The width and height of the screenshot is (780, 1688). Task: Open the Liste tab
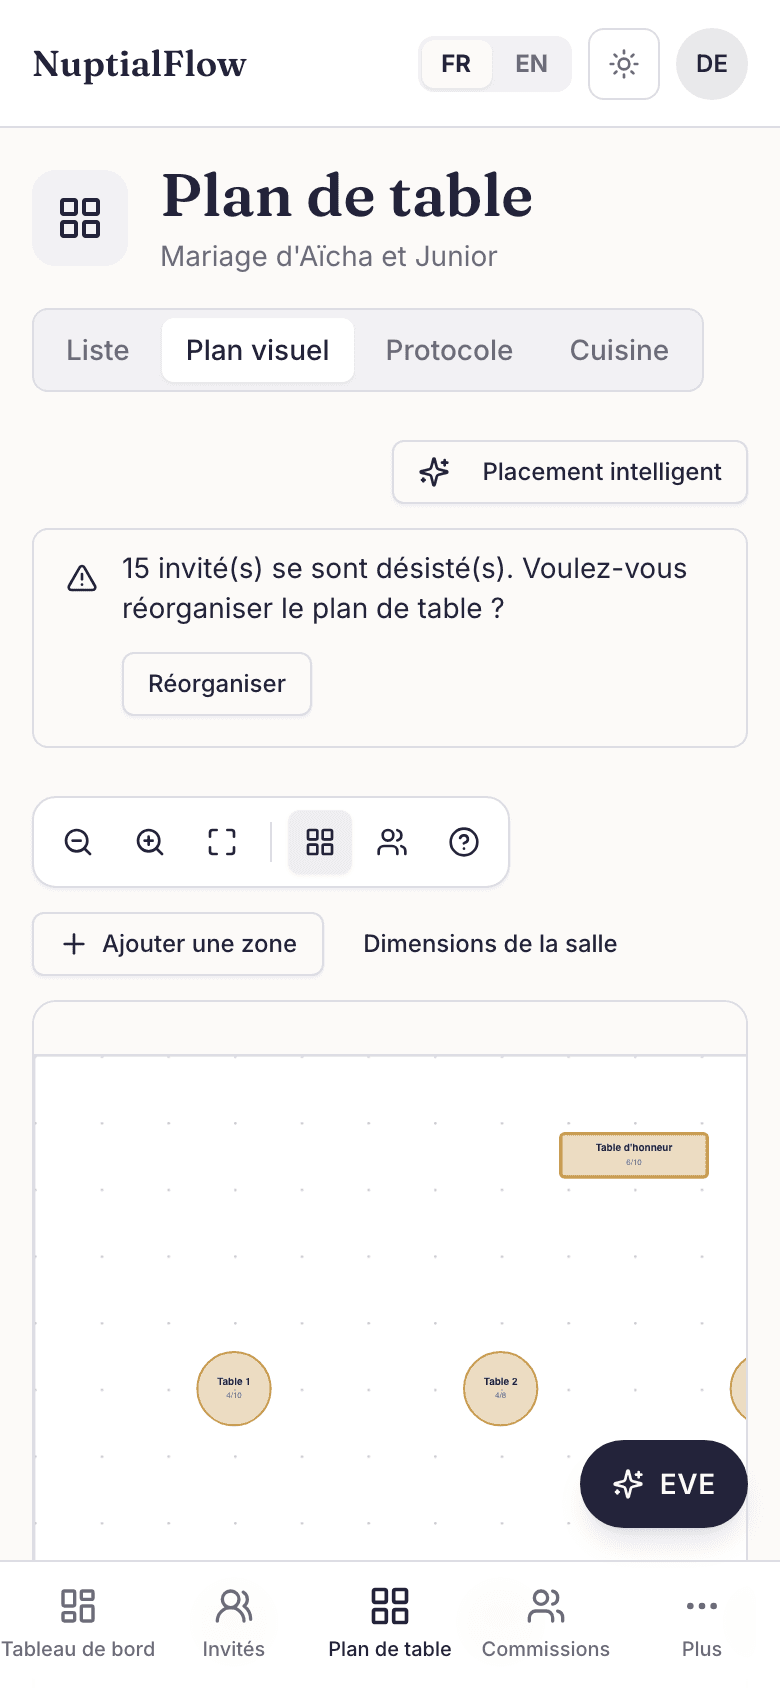[98, 350]
